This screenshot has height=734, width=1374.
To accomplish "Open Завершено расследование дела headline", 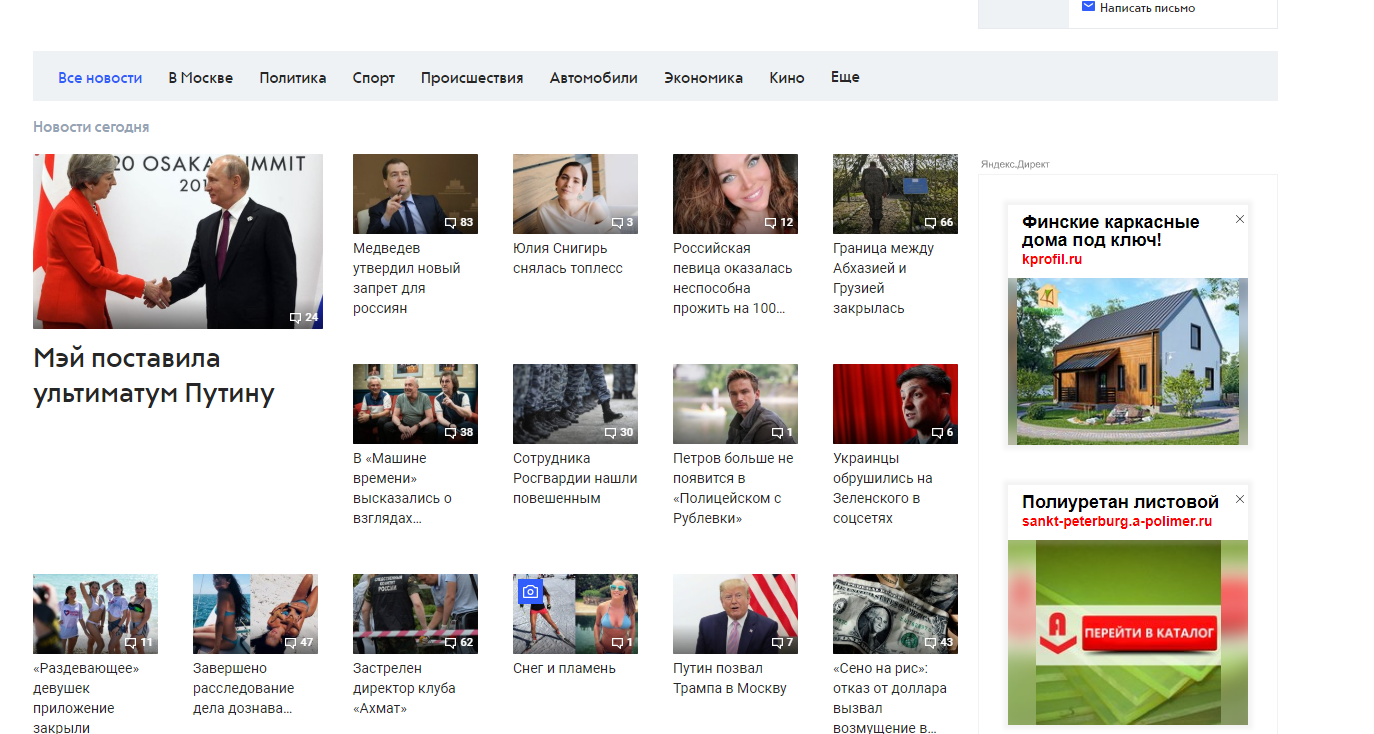I will tap(244, 688).
